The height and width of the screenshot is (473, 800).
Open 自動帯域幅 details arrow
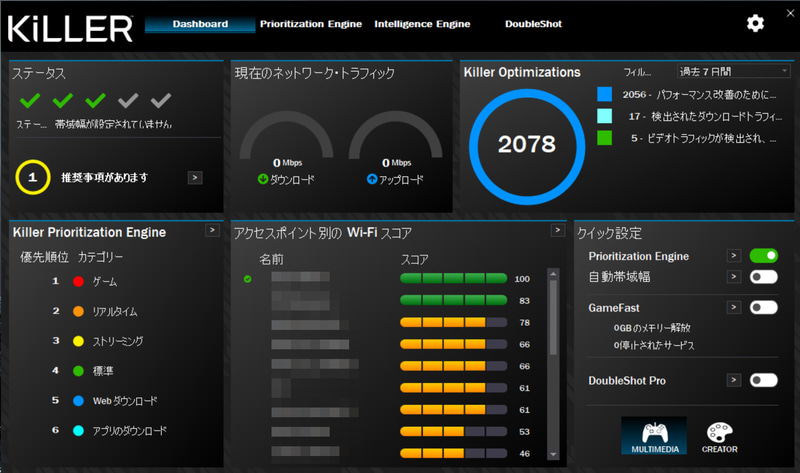(x=734, y=277)
